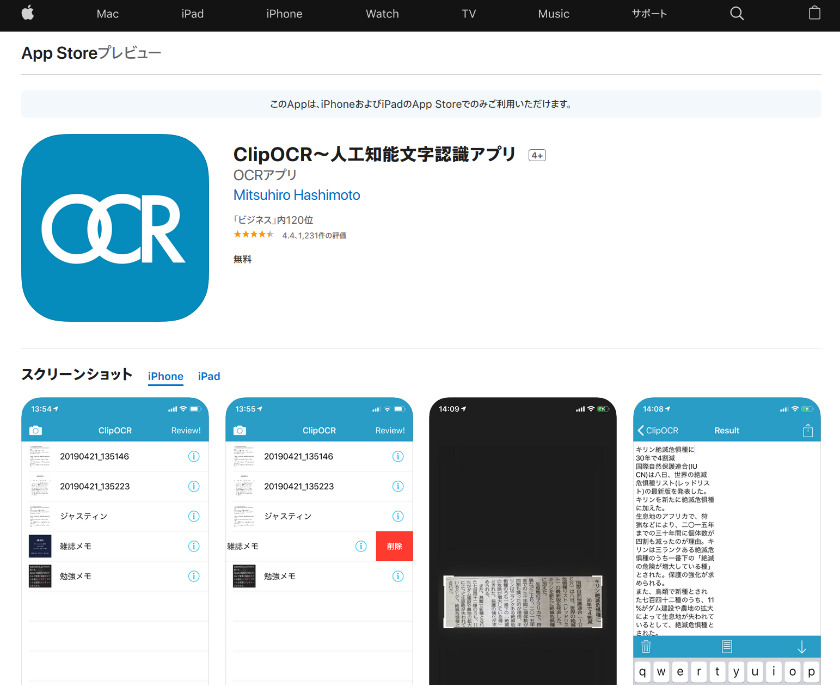This screenshot has height=685, width=840.
Task: Select the iPad screenshots tab
Action: (x=209, y=377)
